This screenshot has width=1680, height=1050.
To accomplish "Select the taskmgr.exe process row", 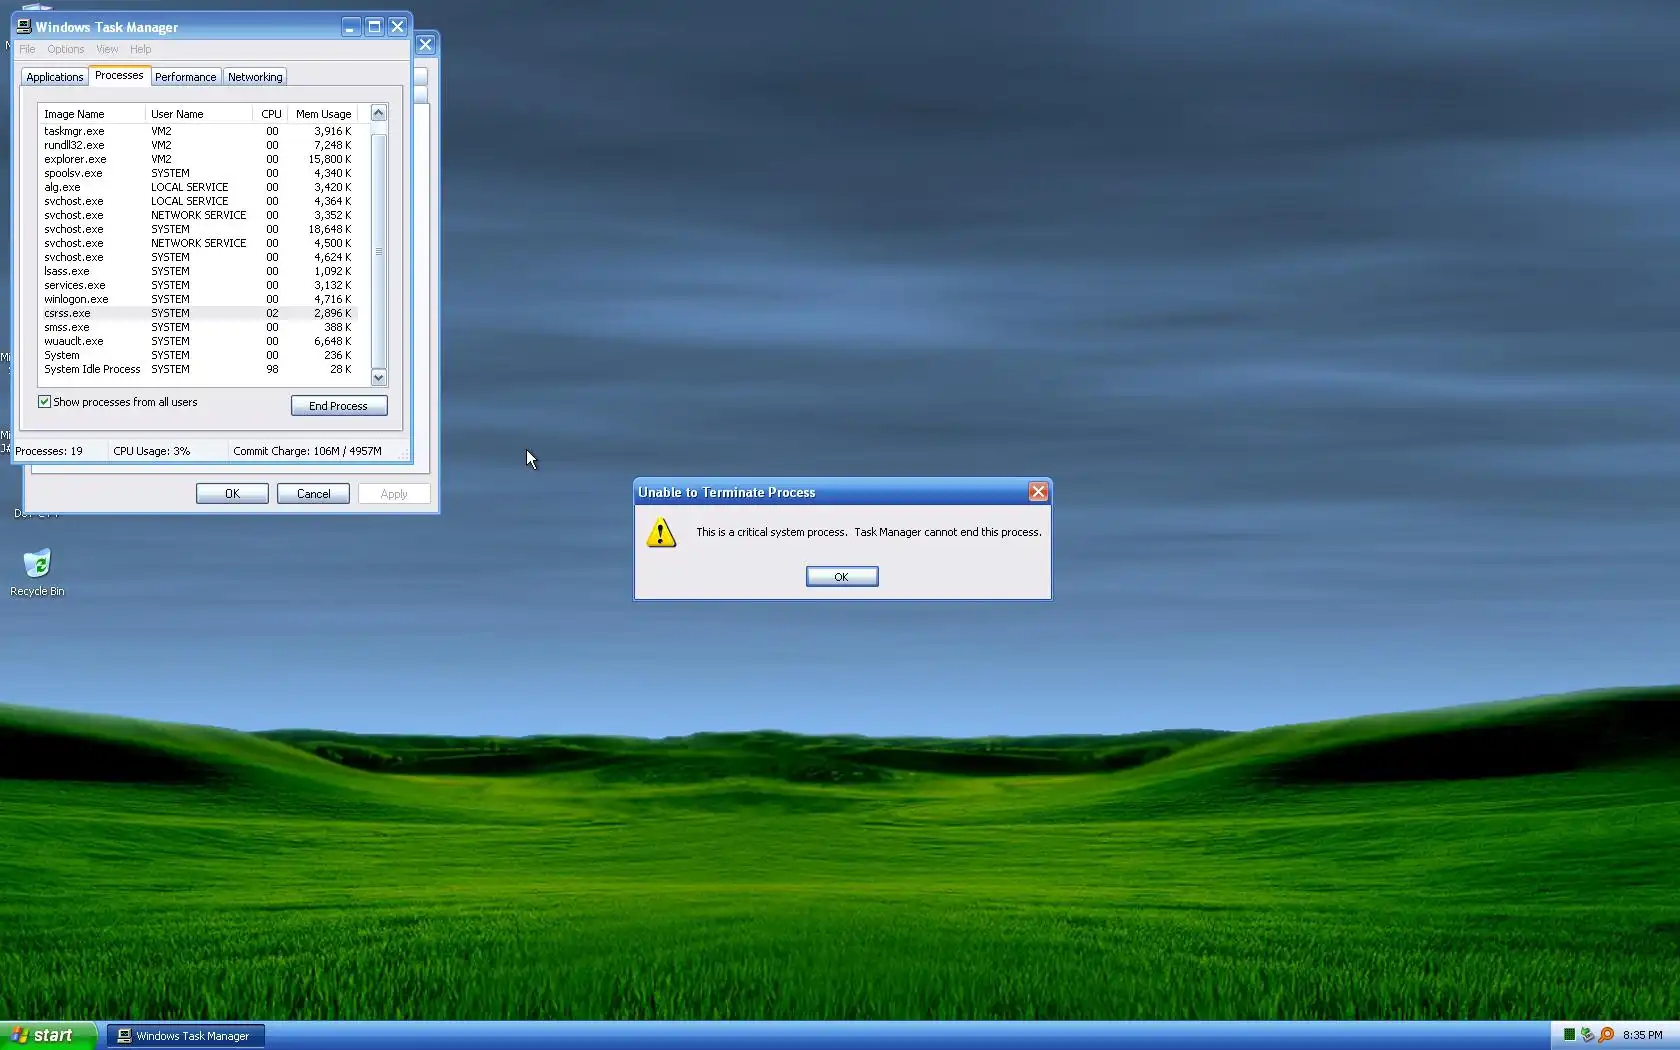I will 198,131.
